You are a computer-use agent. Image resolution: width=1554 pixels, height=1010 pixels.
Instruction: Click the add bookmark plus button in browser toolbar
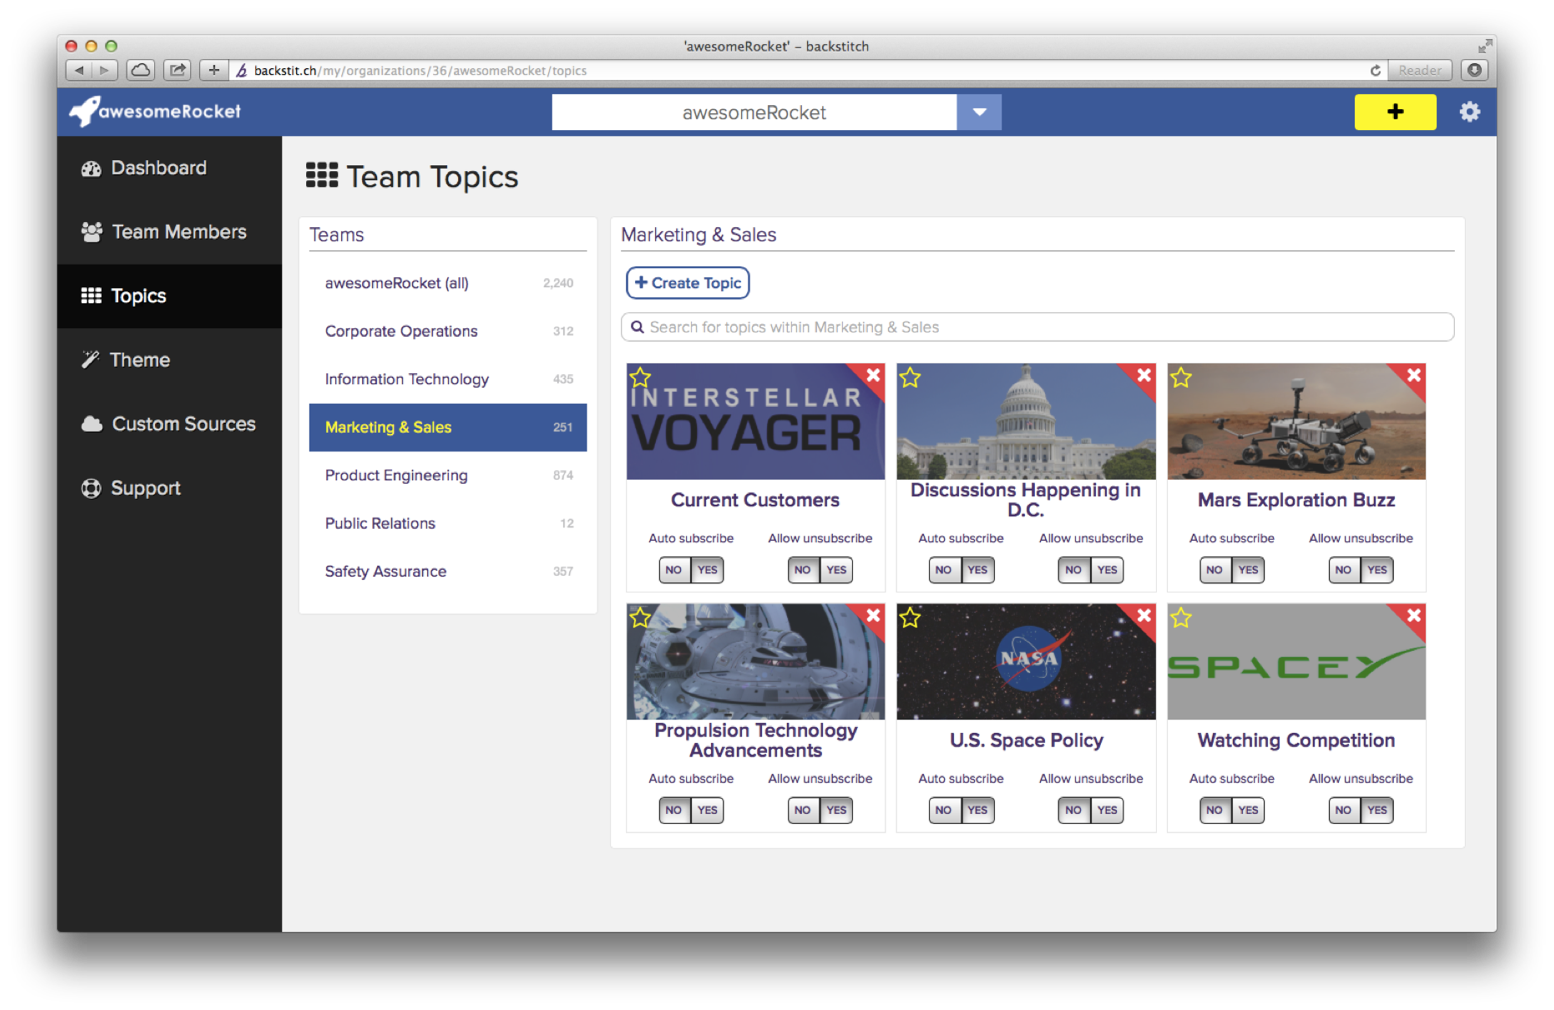click(x=213, y=70)
